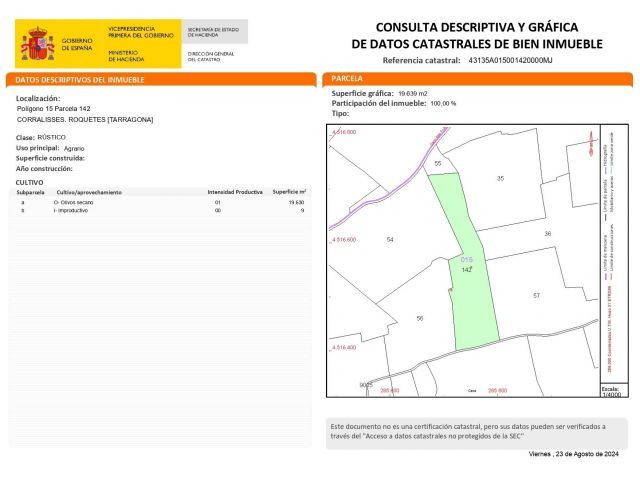Click the area value '19.630' in table

click(296, 202)
